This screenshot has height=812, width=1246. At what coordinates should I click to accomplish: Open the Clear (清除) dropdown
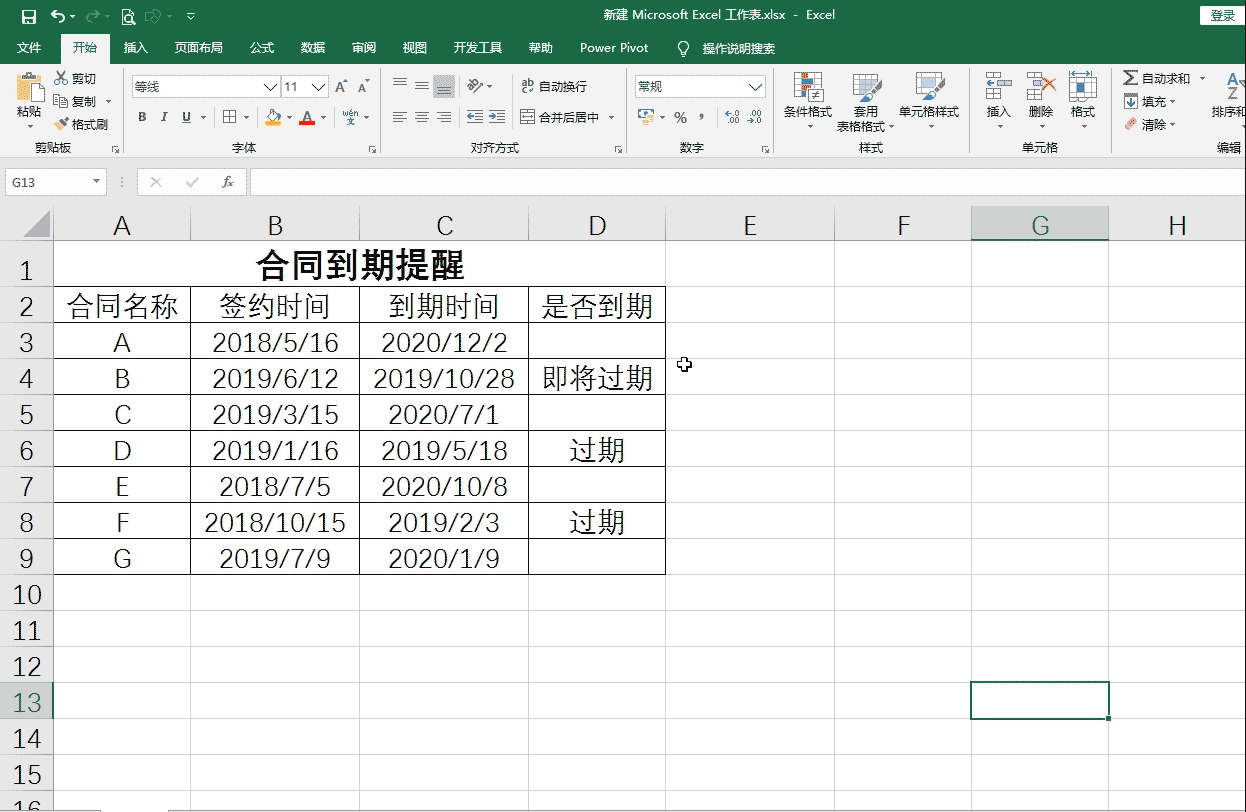(1150, 124)
